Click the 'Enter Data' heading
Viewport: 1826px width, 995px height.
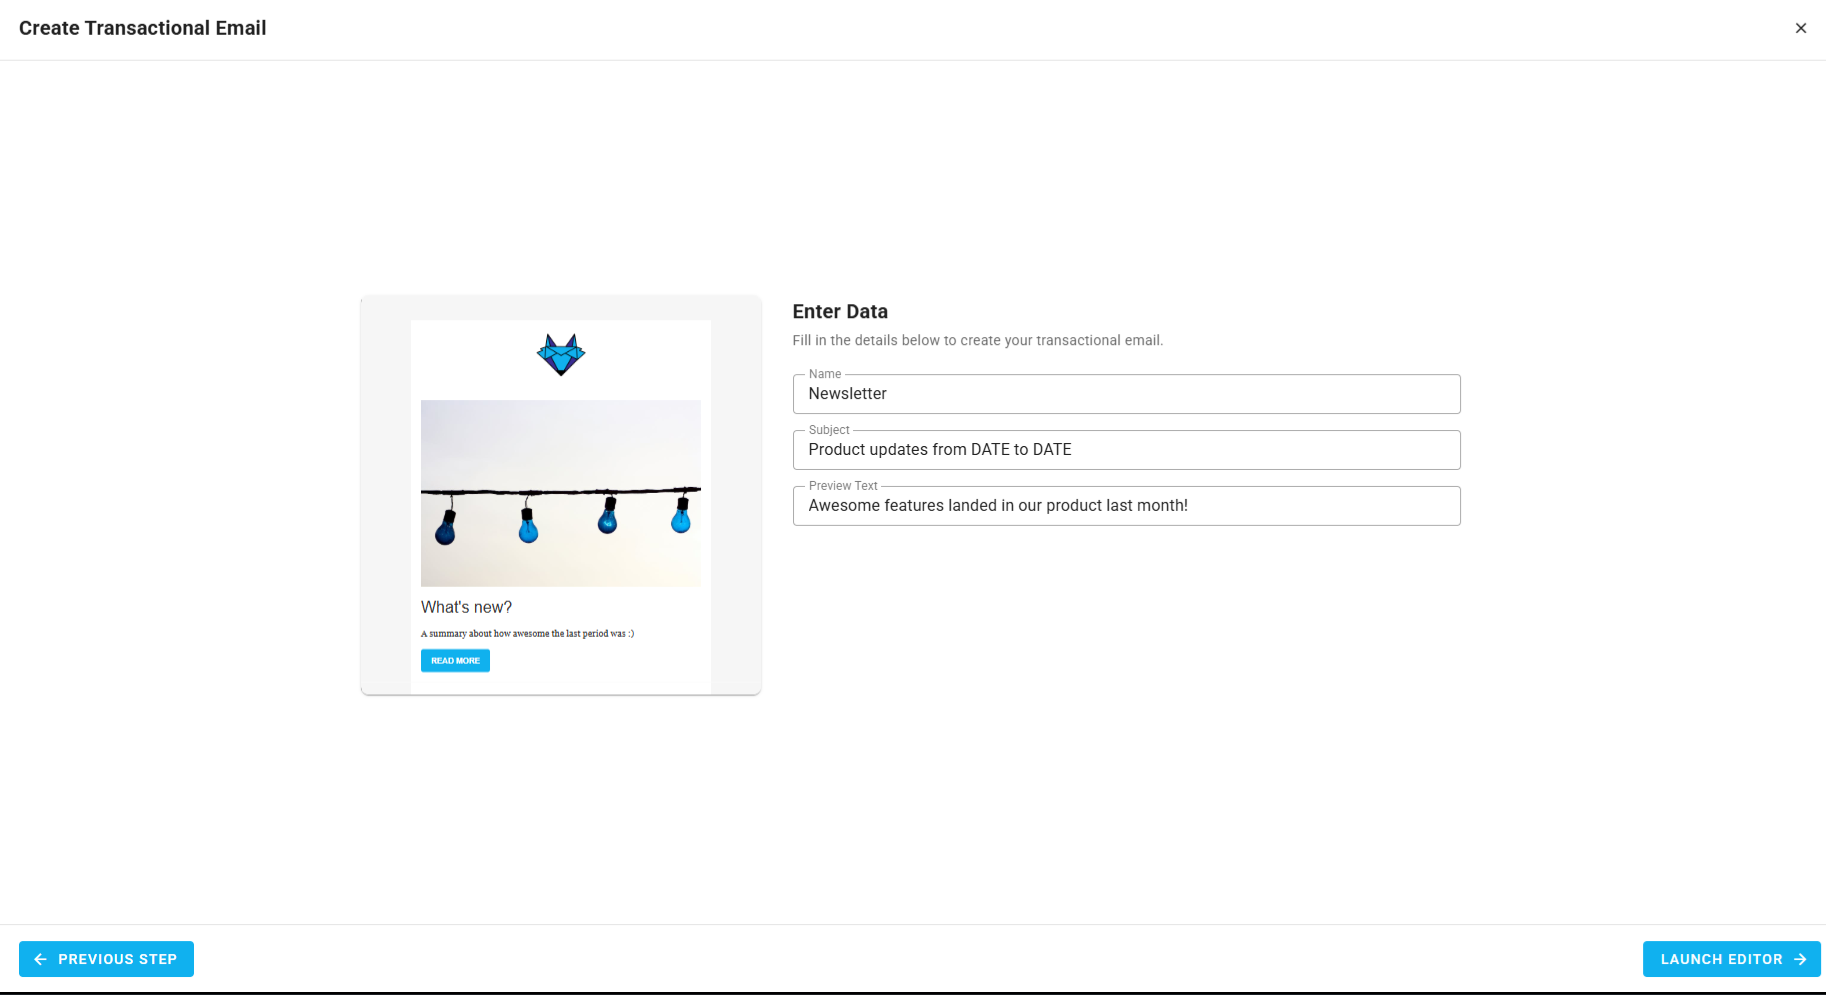840,311
